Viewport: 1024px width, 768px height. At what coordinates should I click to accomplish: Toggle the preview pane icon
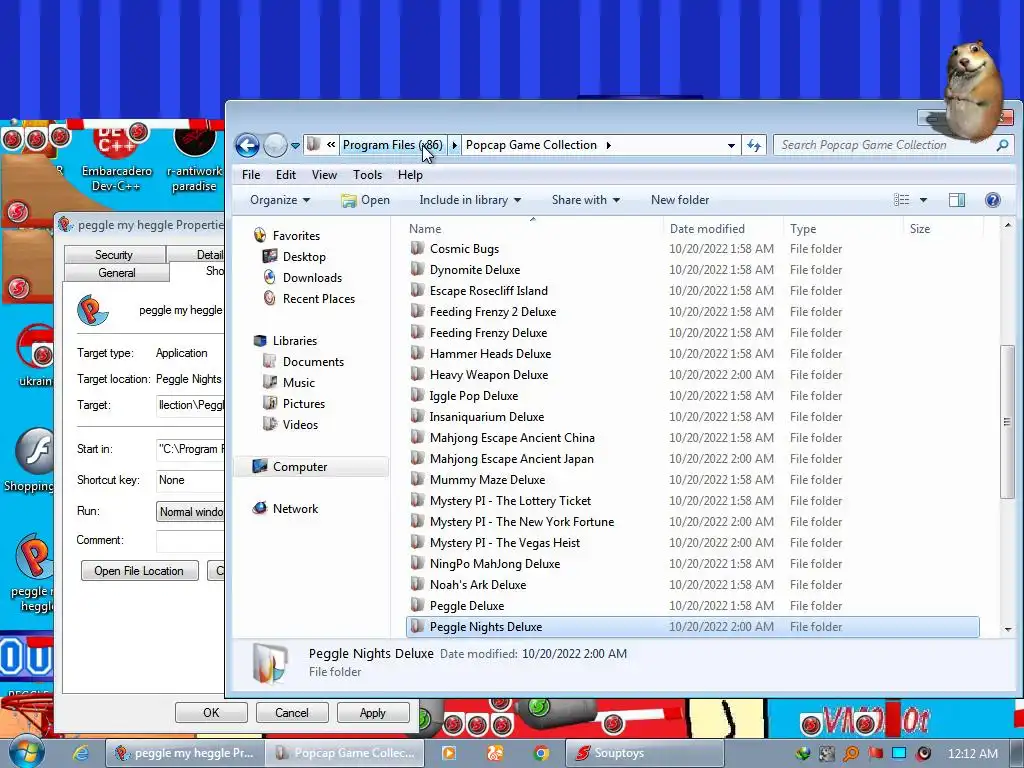[x=957, y=200]
